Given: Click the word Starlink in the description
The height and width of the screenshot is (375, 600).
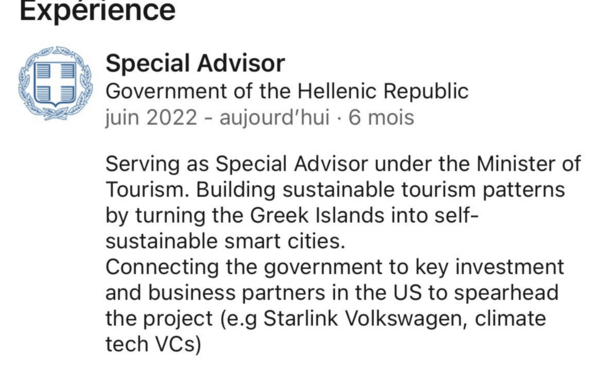Looking at the screenshot, I should [x=301, y=318].
